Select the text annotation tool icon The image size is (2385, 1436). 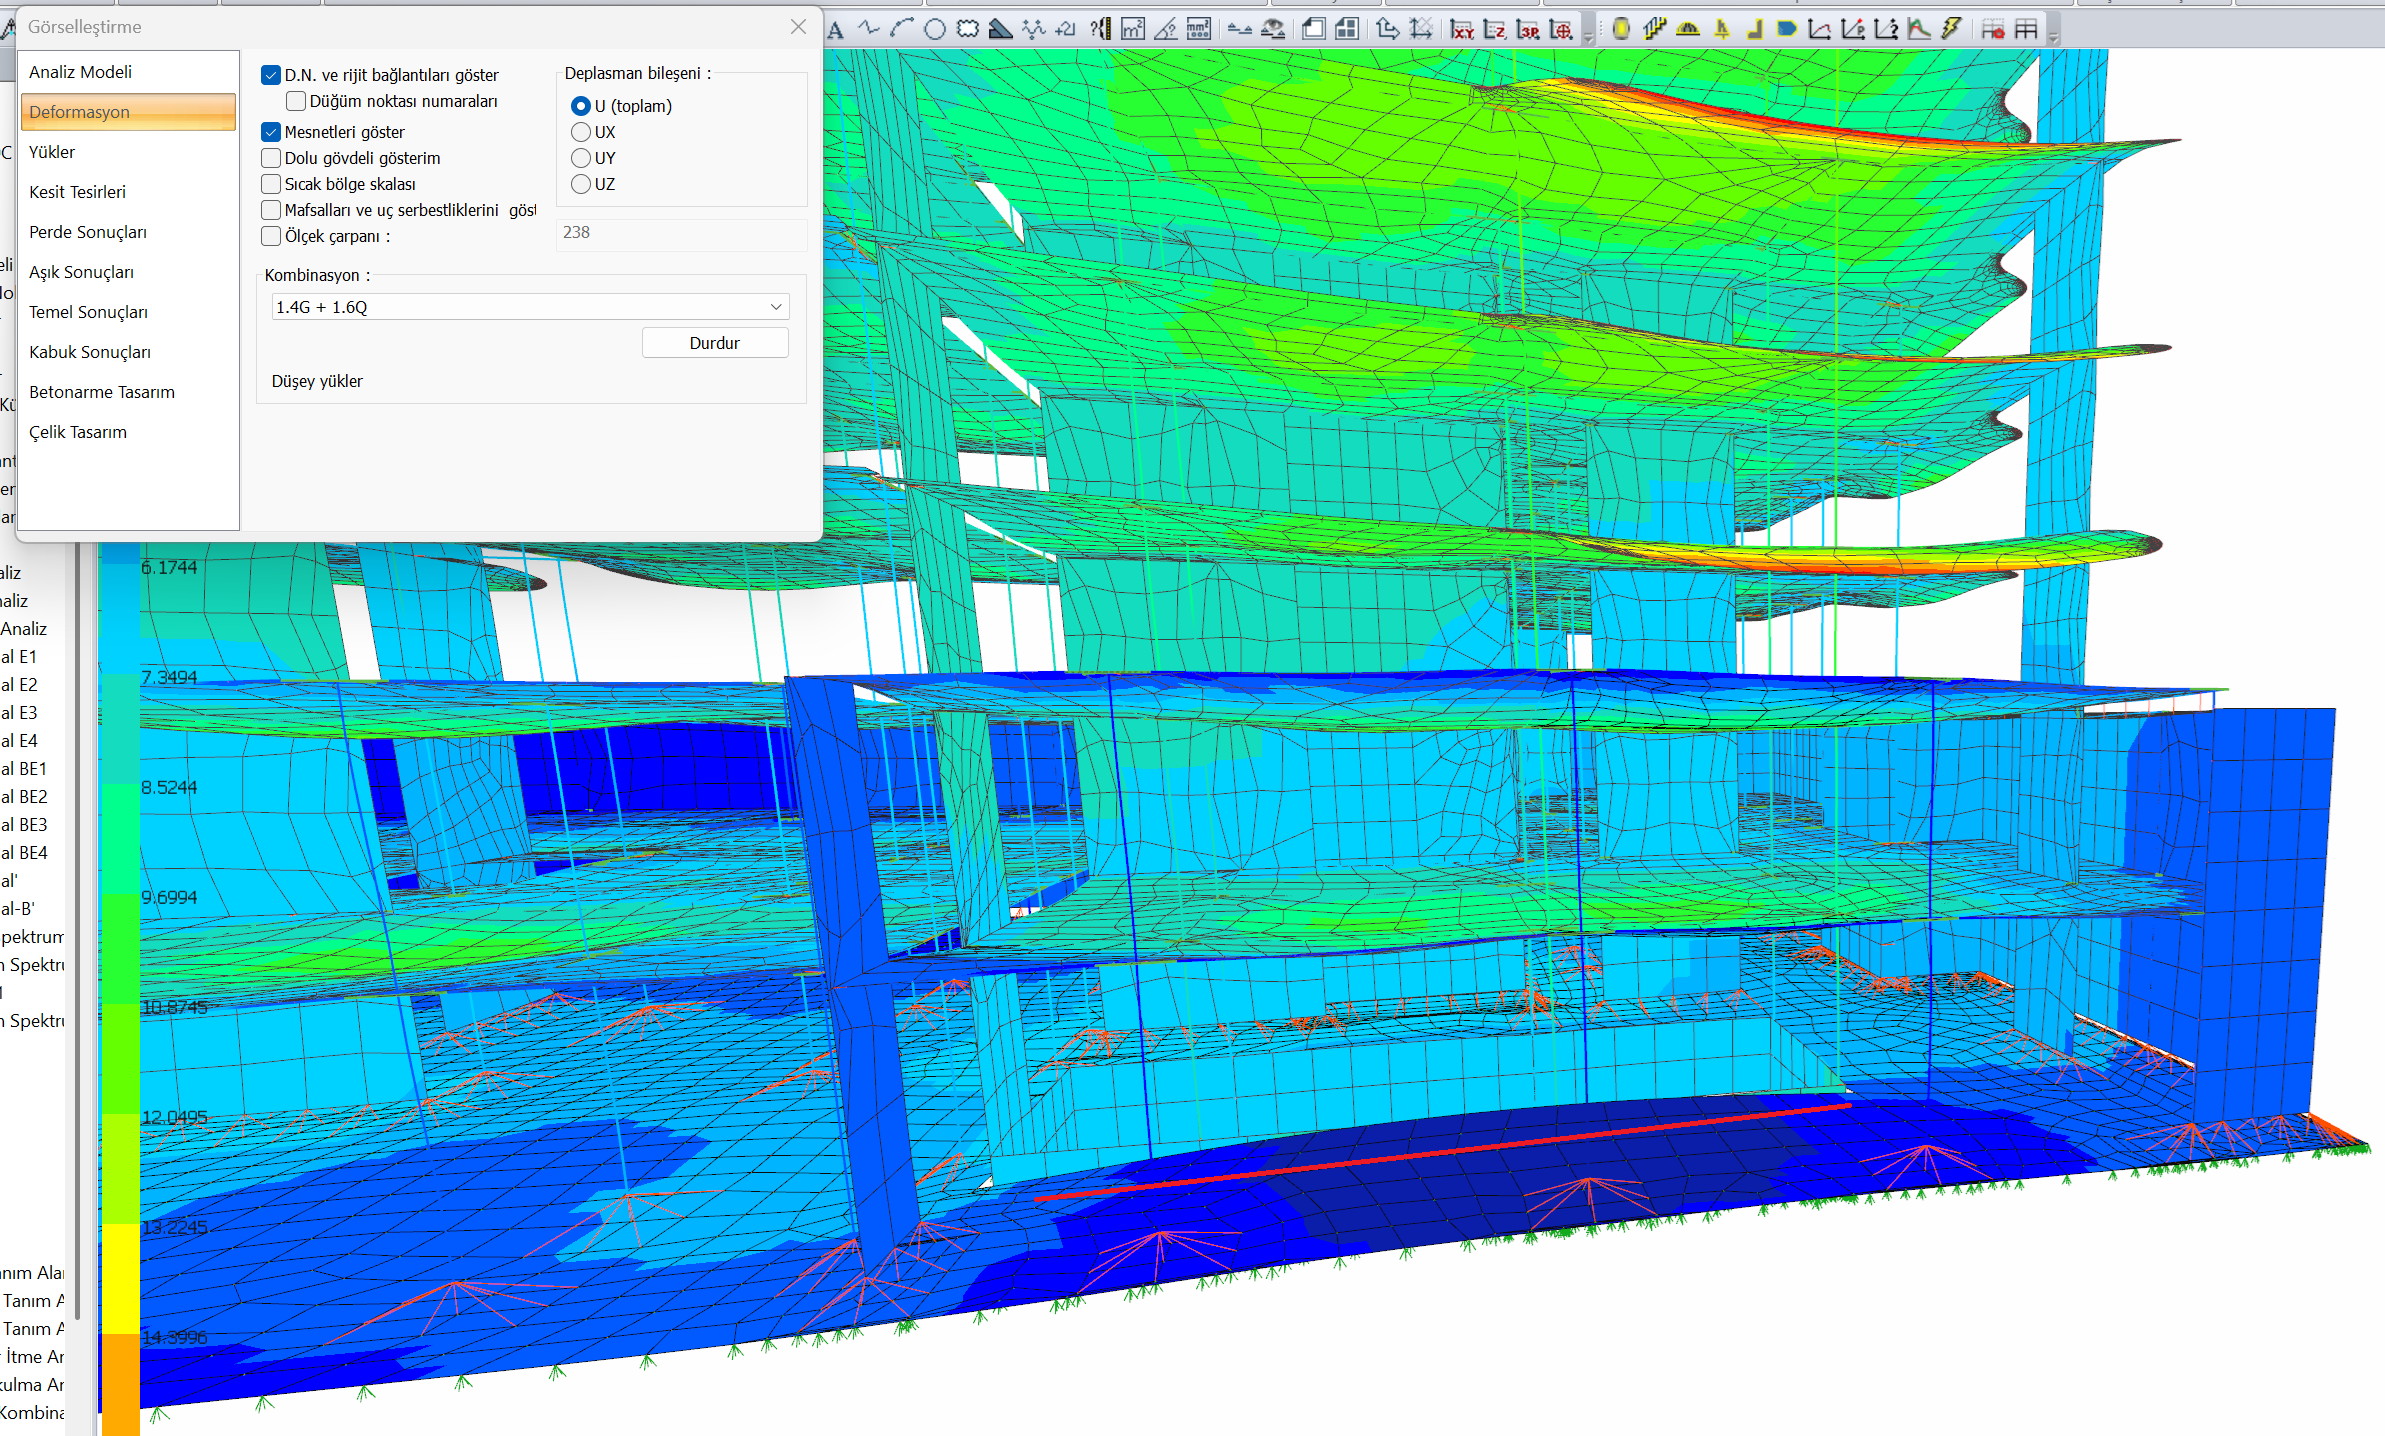click(836, 30)
